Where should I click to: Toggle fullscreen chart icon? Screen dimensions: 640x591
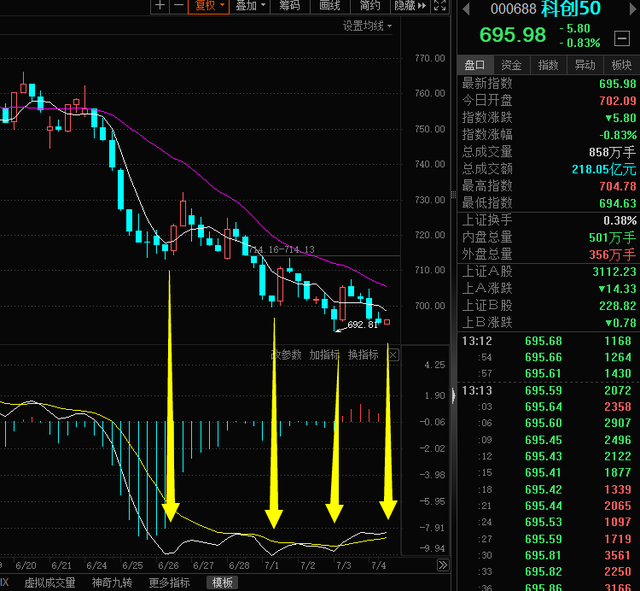[x=440, y=6]
